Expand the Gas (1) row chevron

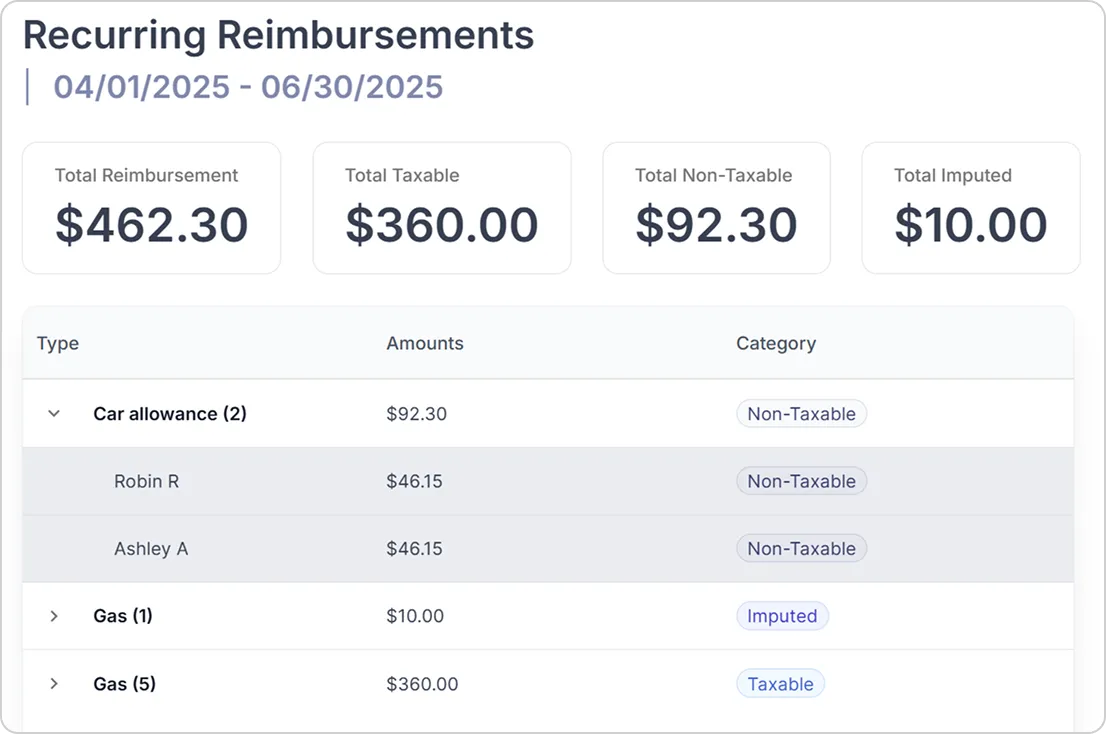point(55,616)
